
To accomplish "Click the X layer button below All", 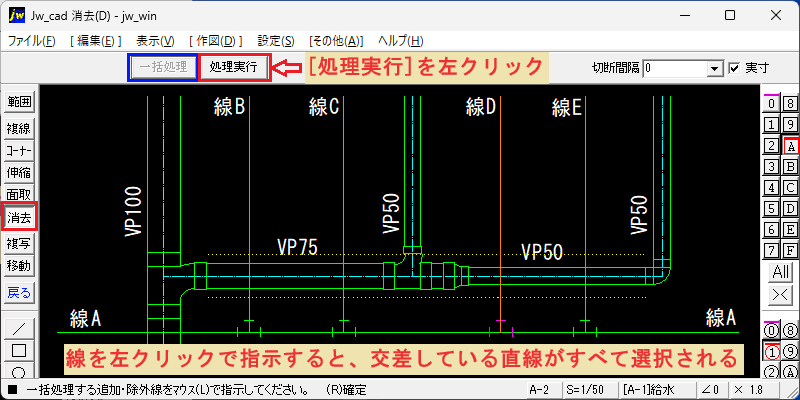I will coord(781,294).
